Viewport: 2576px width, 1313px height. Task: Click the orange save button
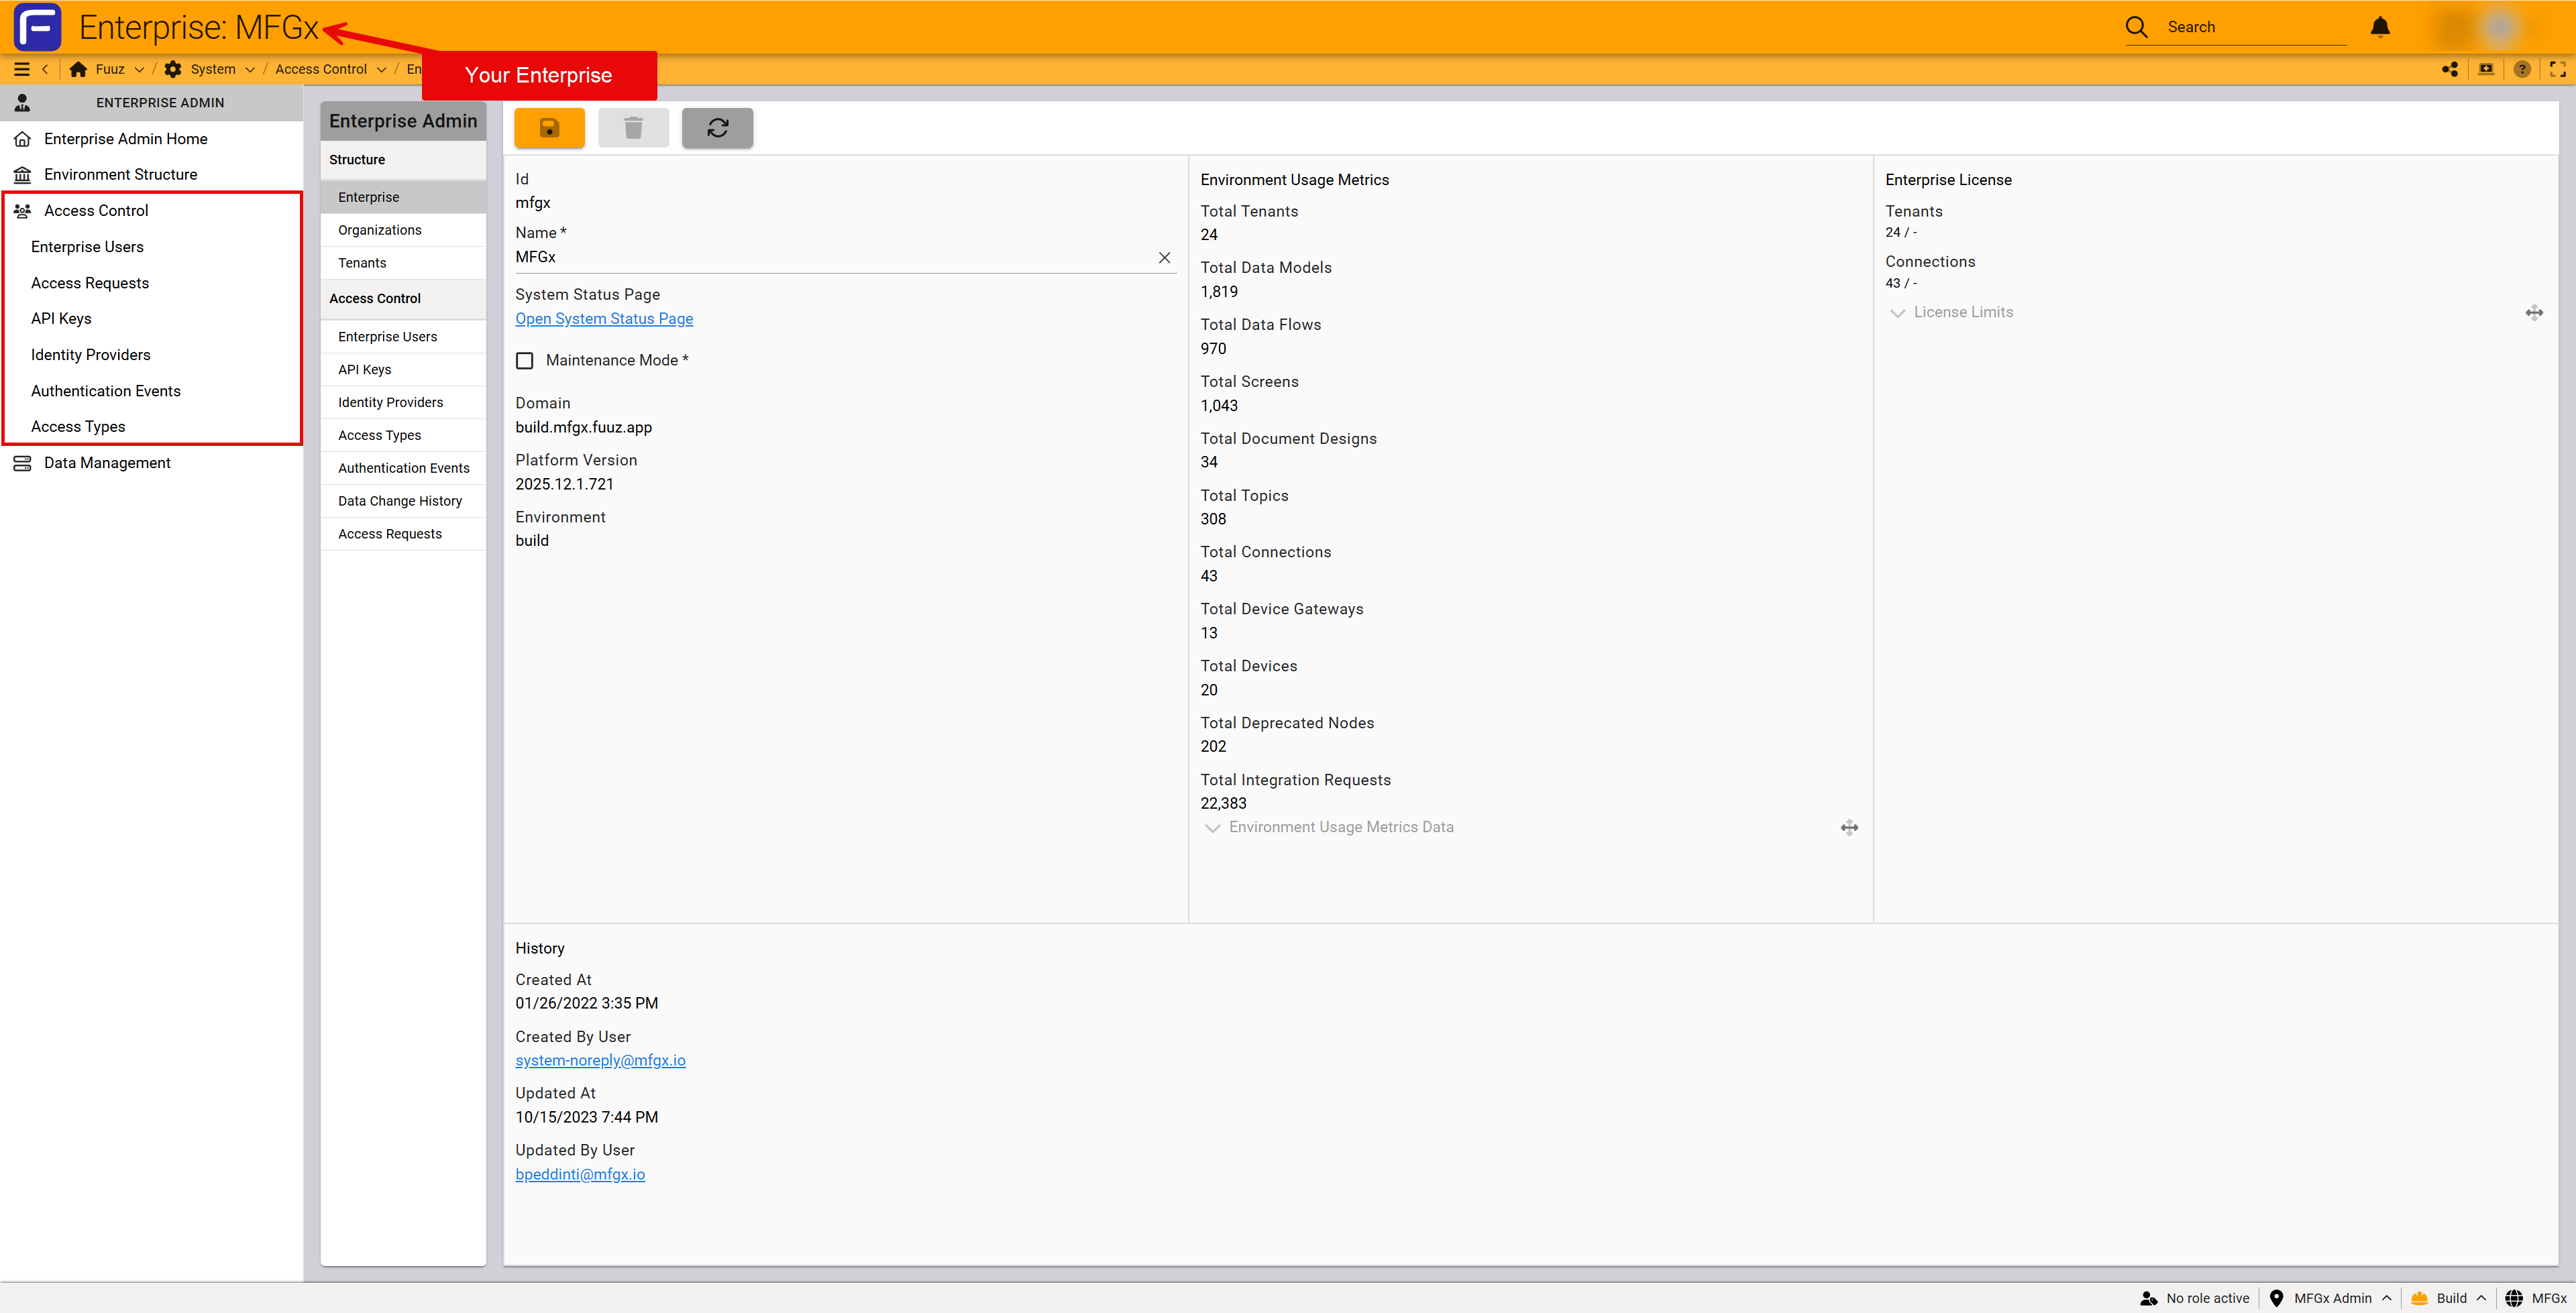pos(549,128)
